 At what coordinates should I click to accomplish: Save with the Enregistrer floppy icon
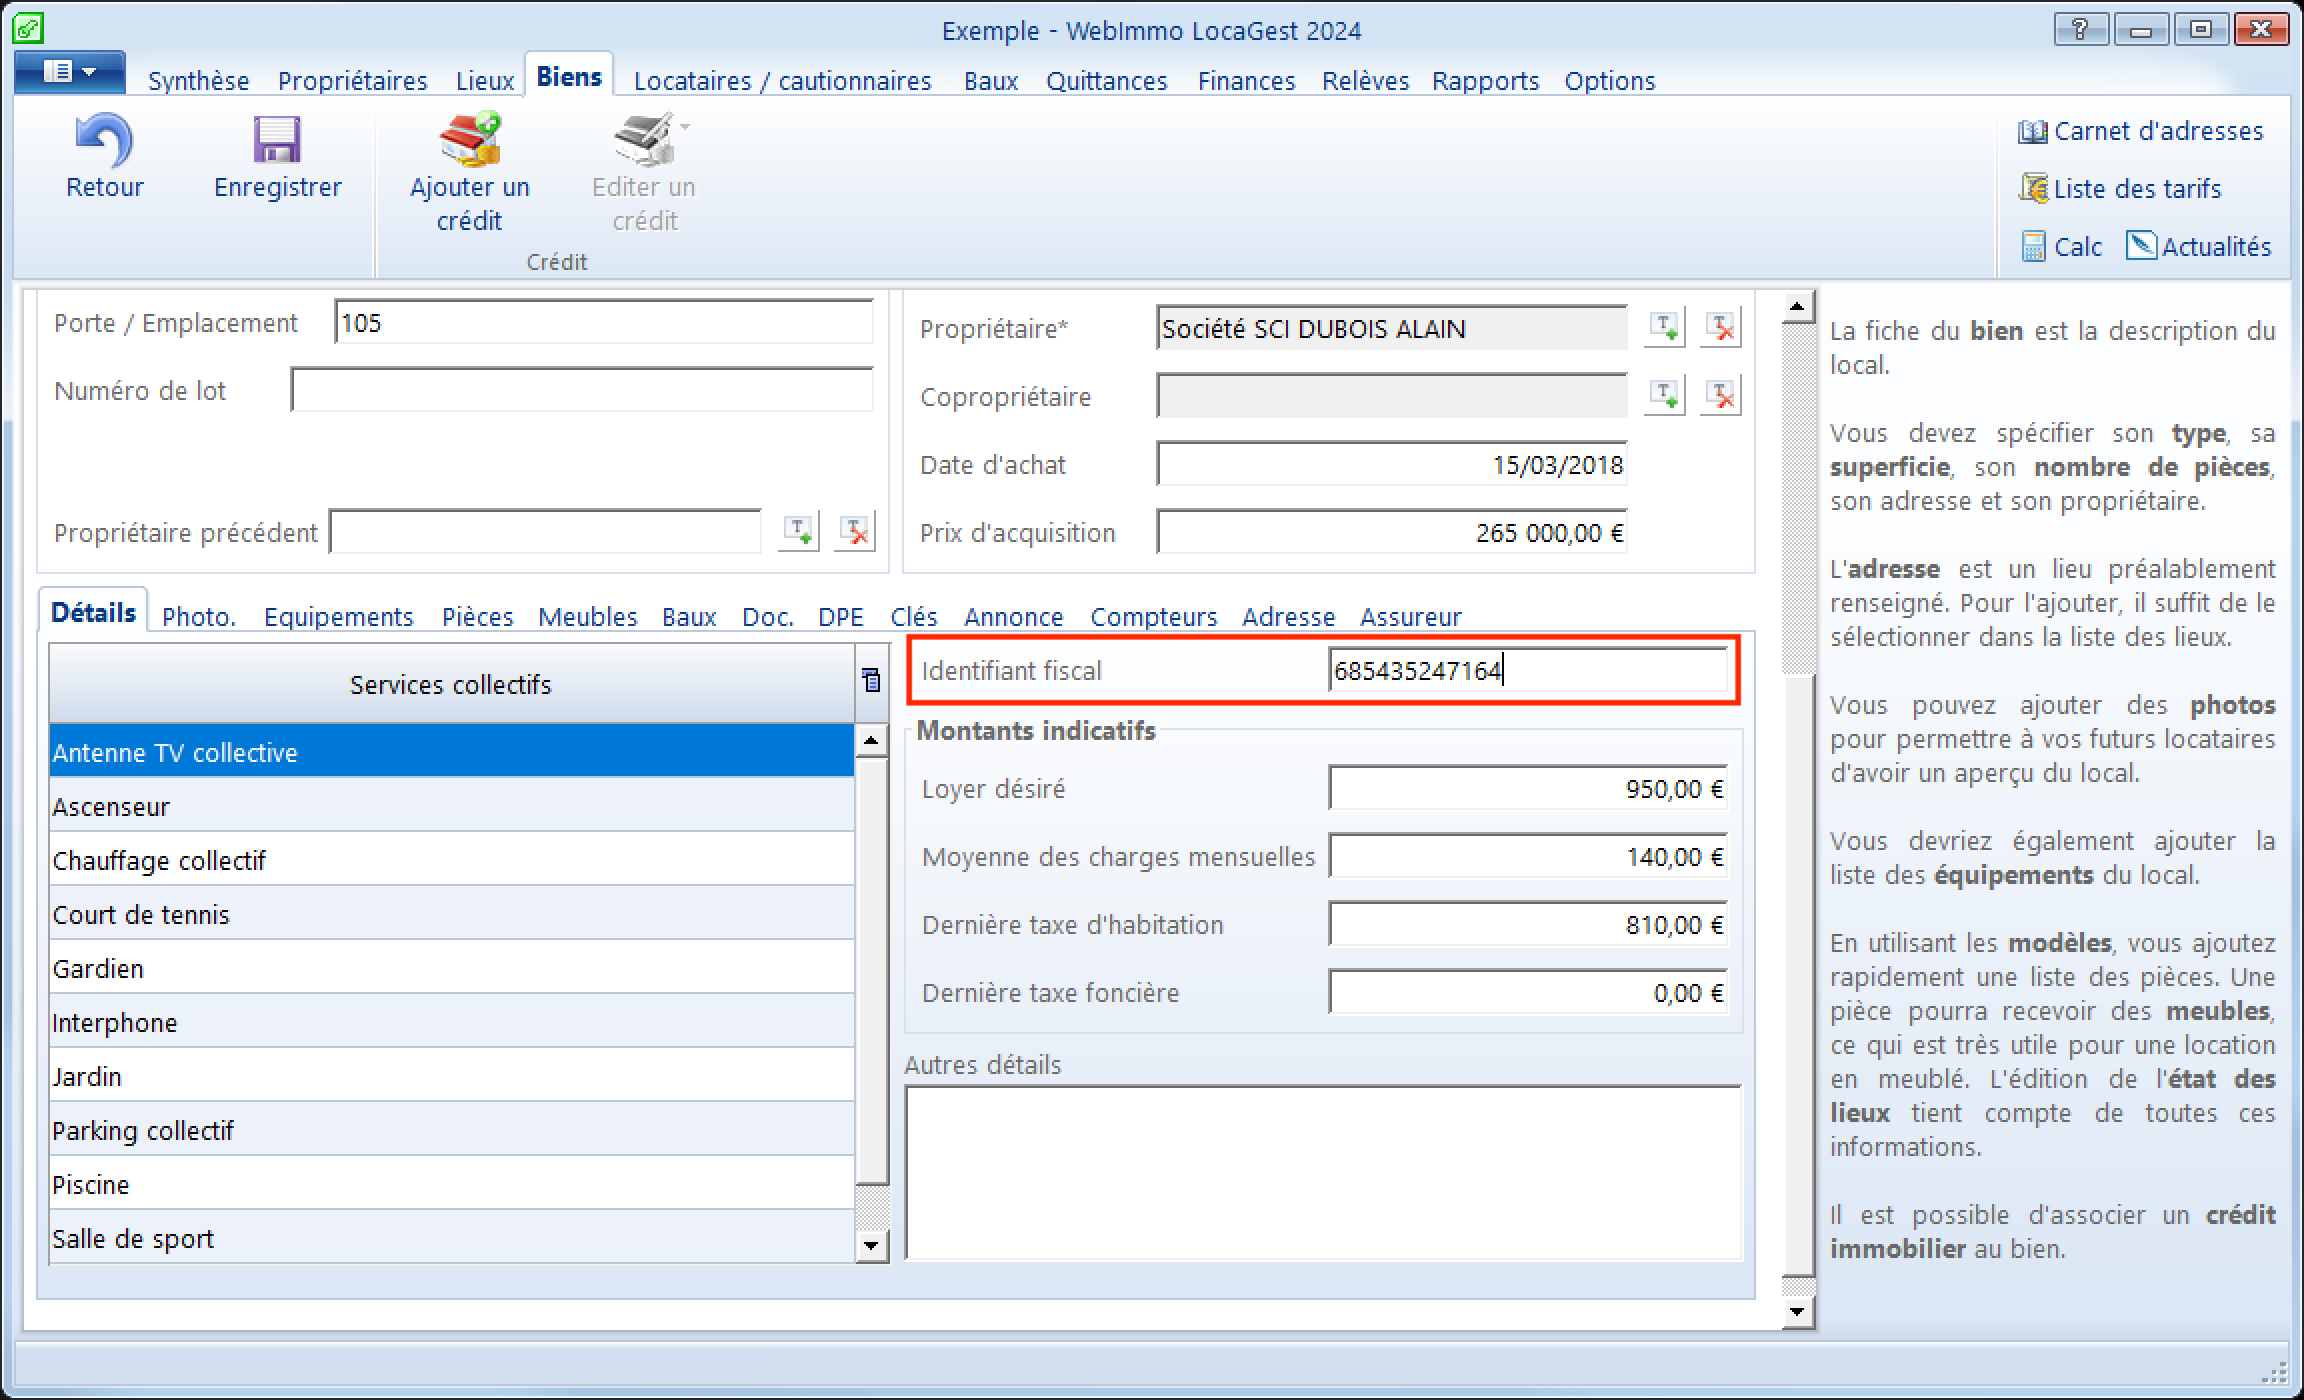pos(277,140)
